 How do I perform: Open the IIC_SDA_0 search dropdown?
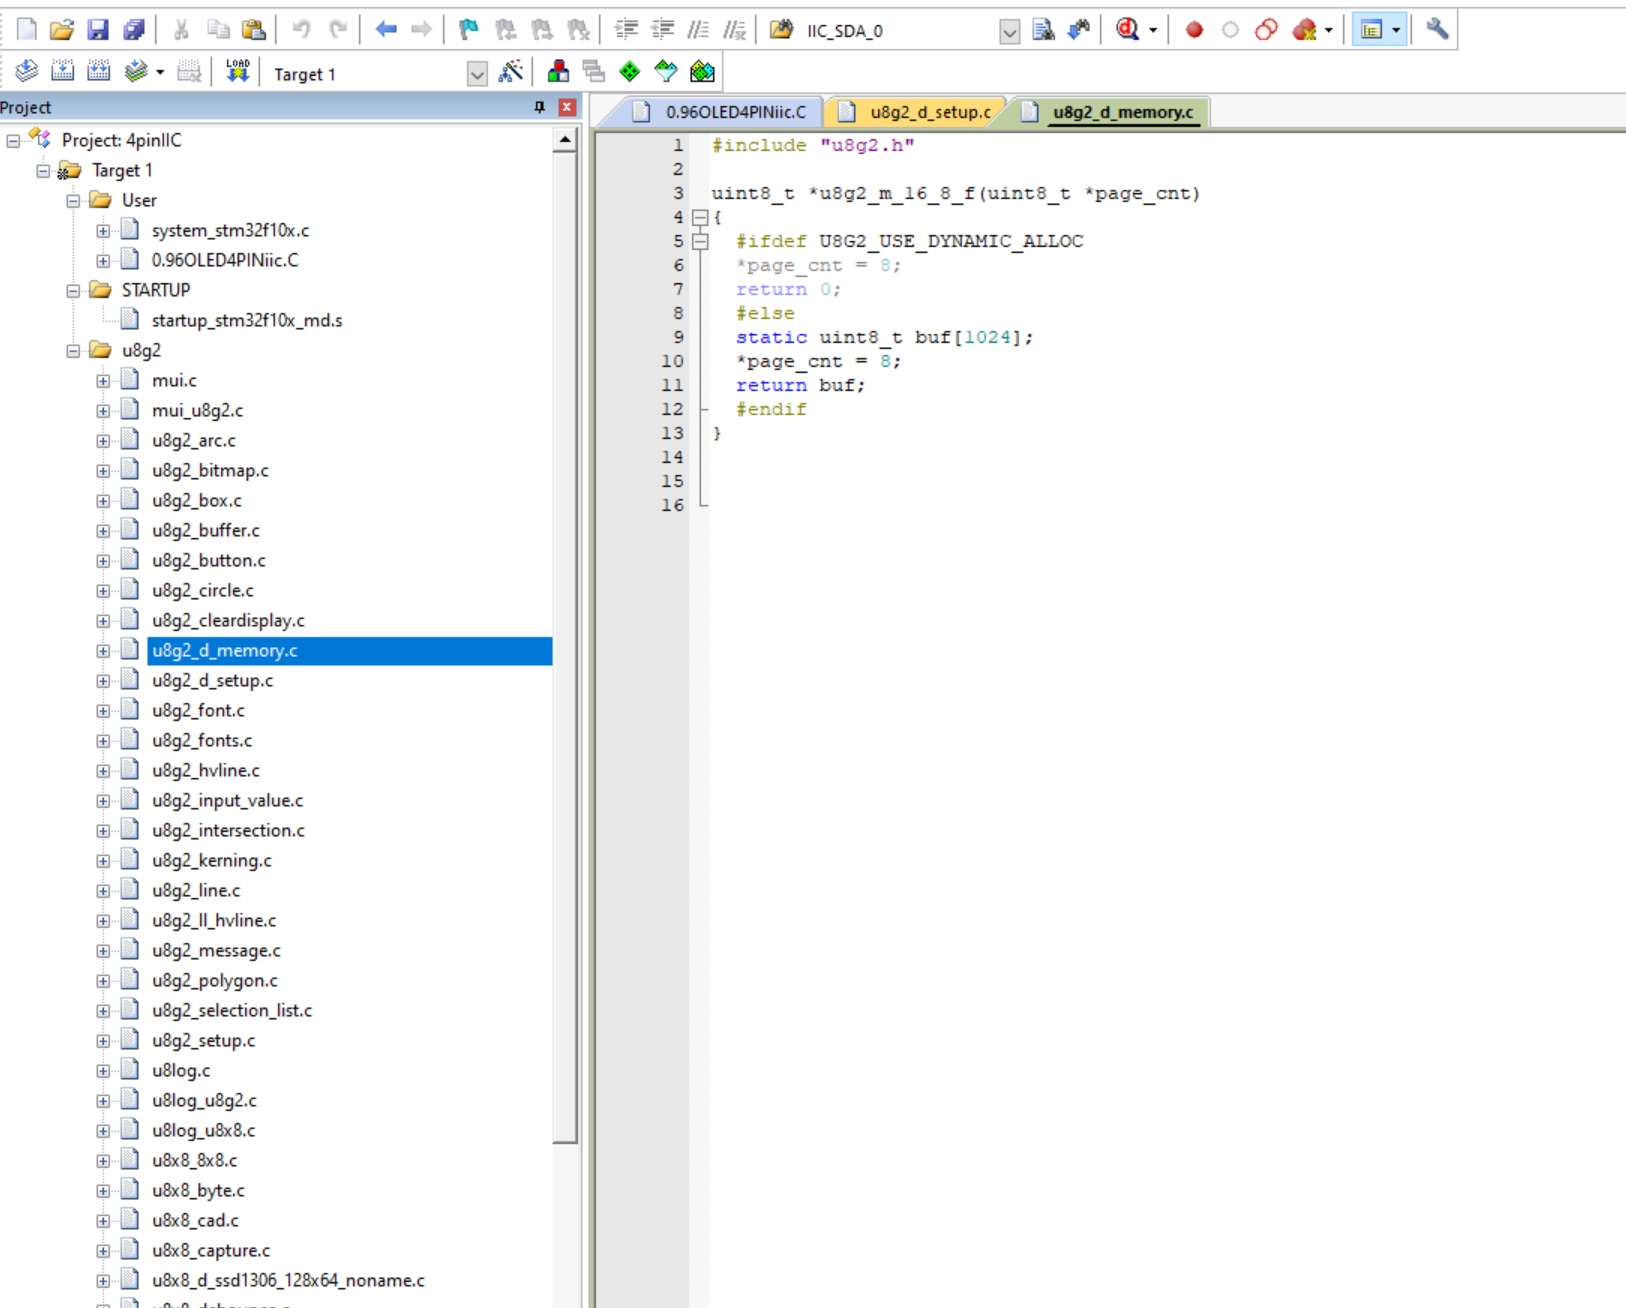click(1009, 32)
